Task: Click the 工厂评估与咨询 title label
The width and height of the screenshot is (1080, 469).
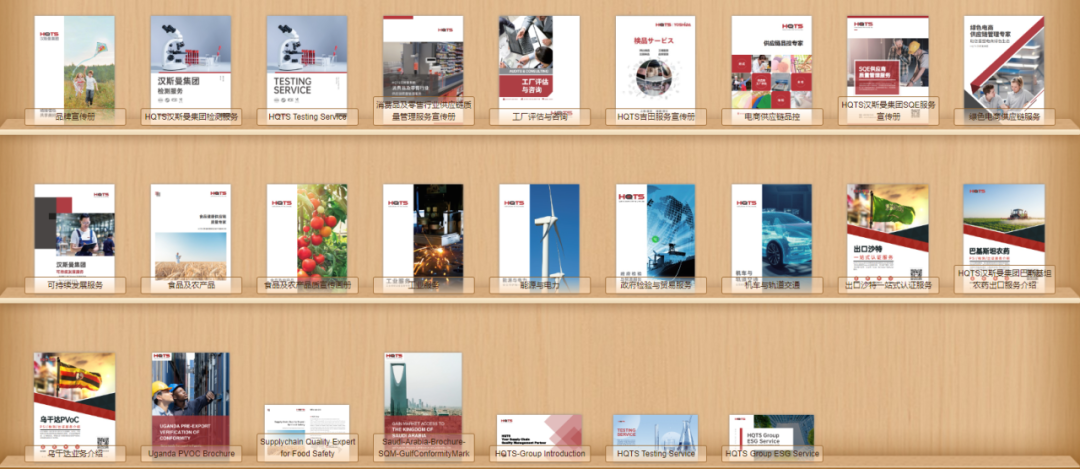Action: pos(540,117)
